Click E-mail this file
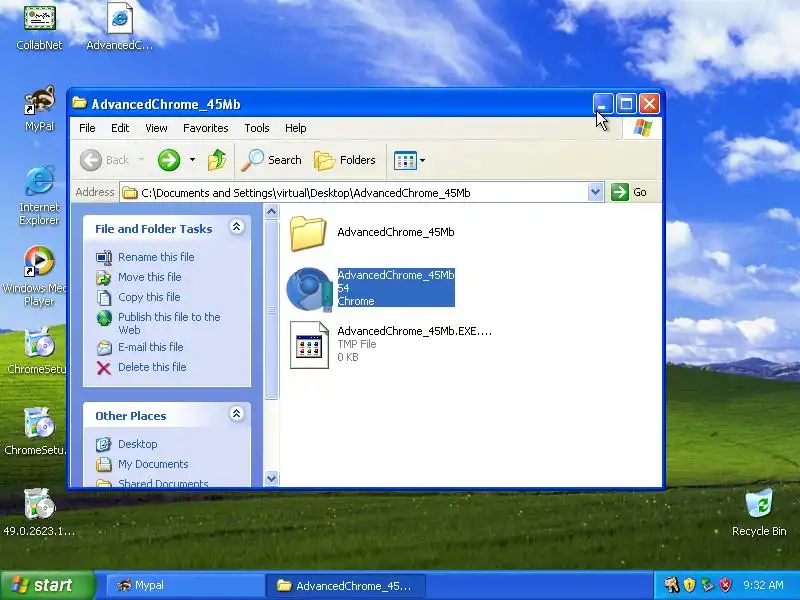The image size is (800, 600). (x=151, y=347)
